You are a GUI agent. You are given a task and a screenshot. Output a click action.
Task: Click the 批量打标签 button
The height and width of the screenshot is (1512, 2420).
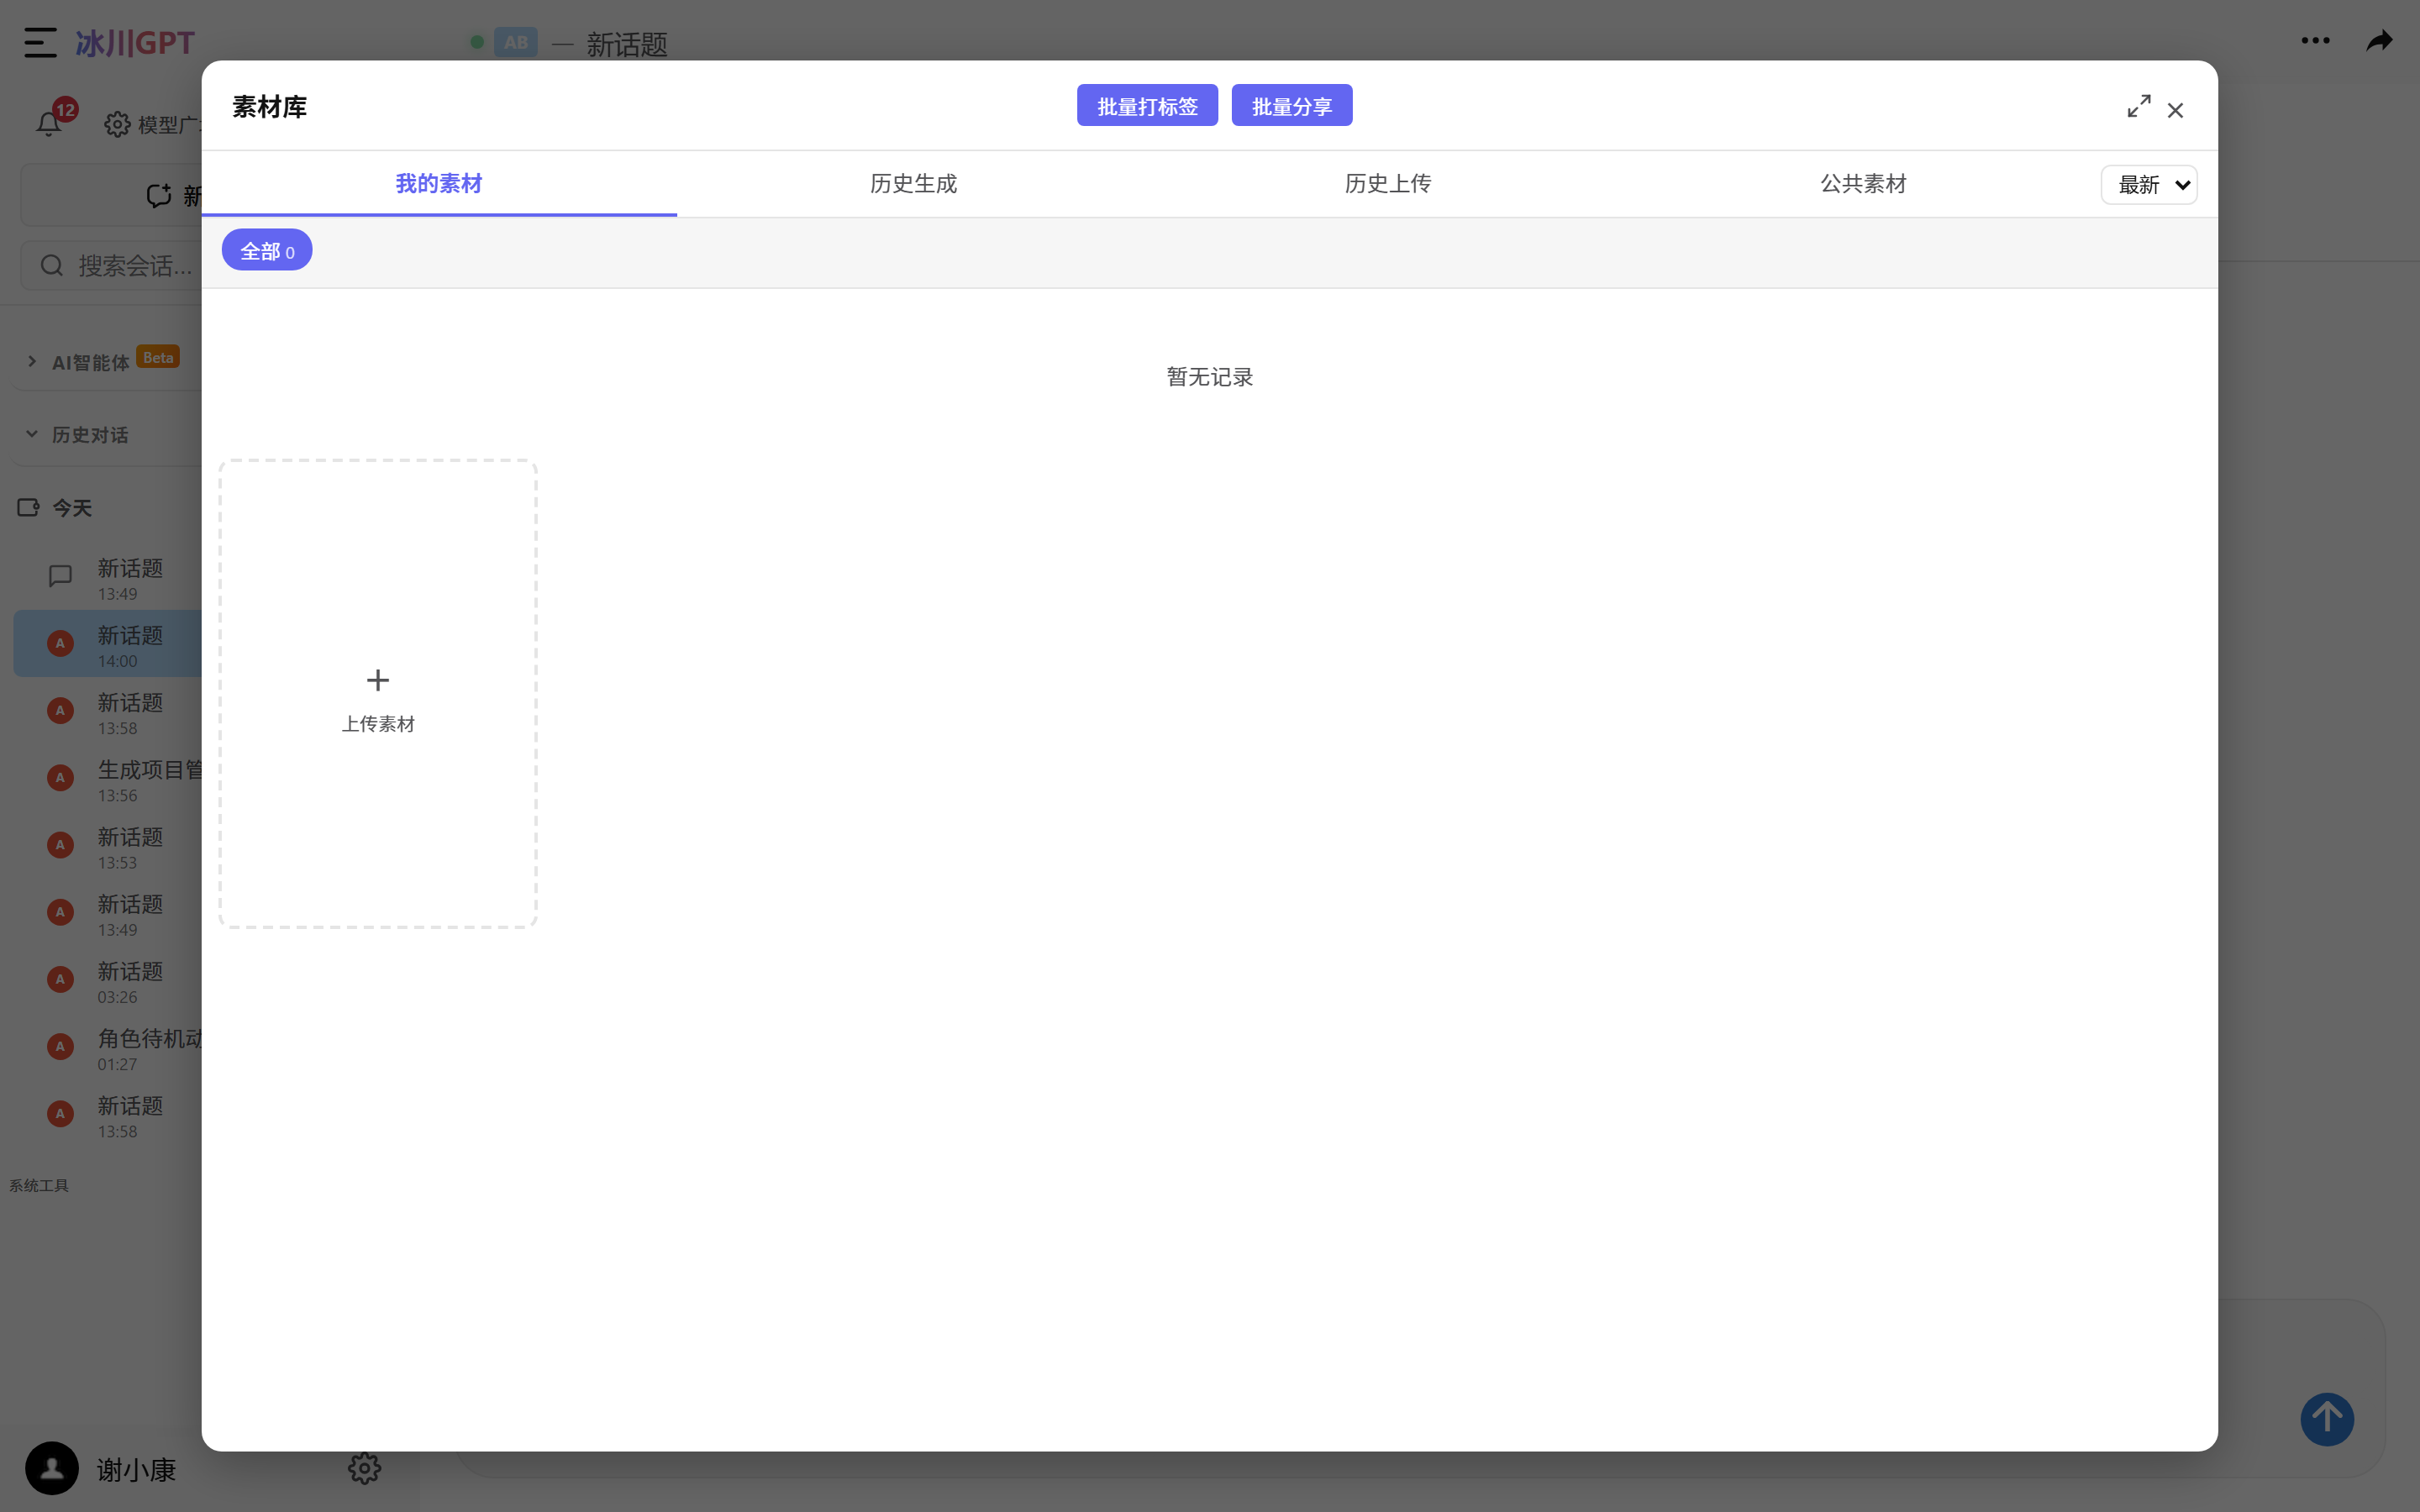[1146, 105]
